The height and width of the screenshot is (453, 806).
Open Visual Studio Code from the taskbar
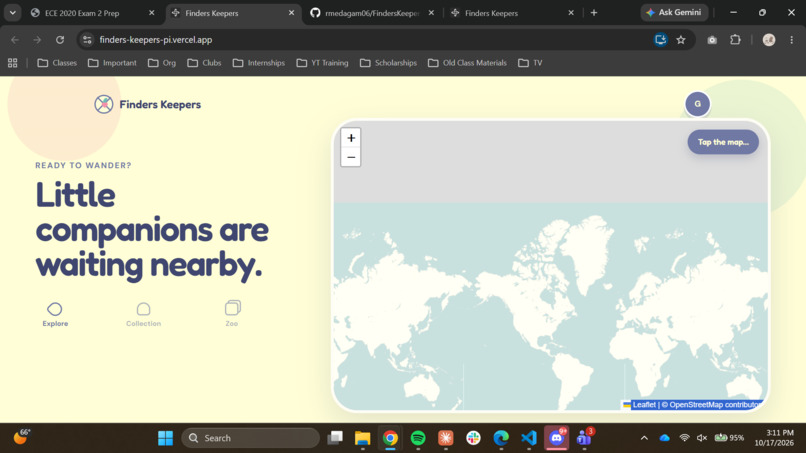click(x=529, y=438)
